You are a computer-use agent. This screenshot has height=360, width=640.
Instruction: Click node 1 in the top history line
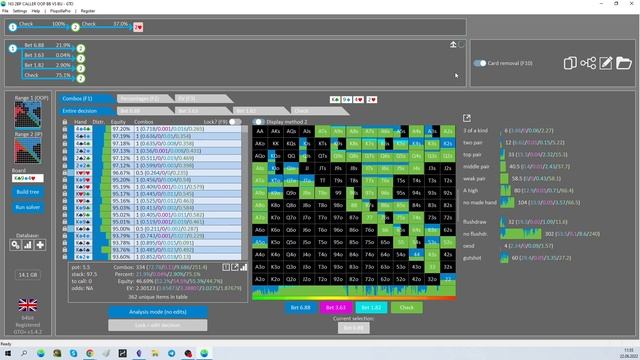[x=13, y=27]
